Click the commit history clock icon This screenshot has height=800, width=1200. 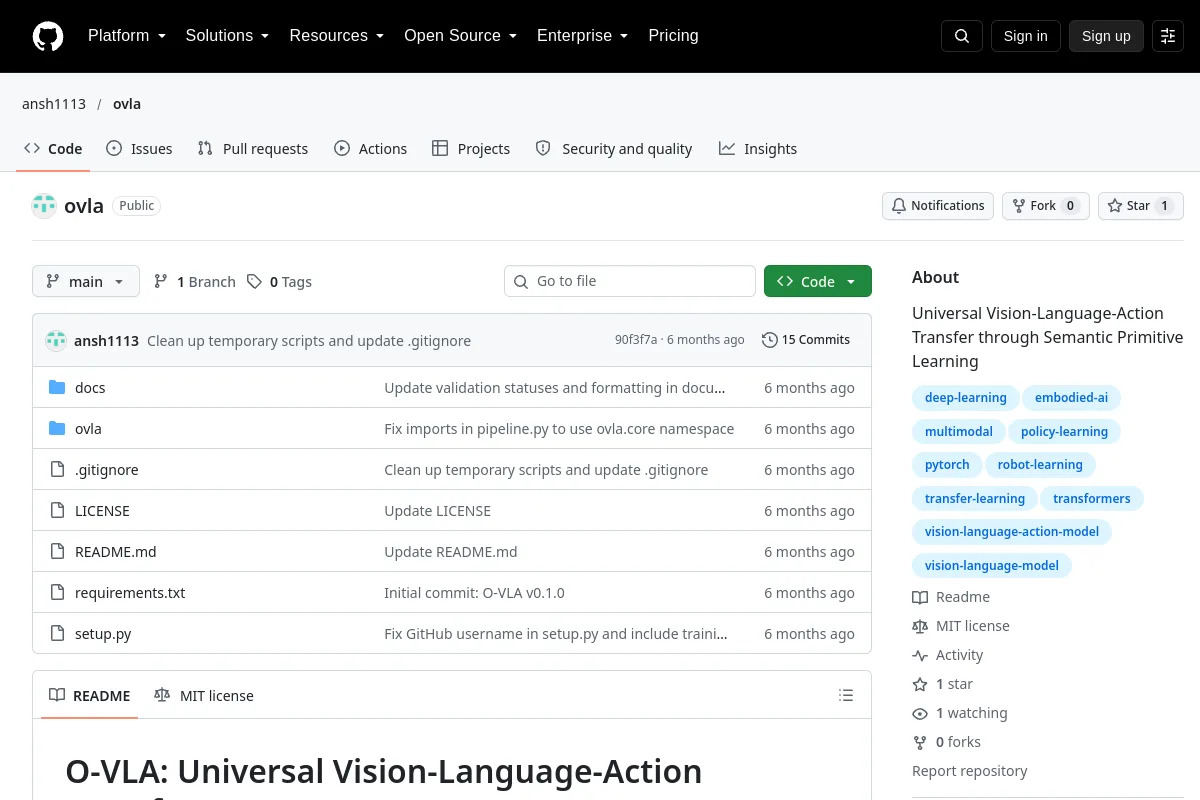tap(769, 340)
